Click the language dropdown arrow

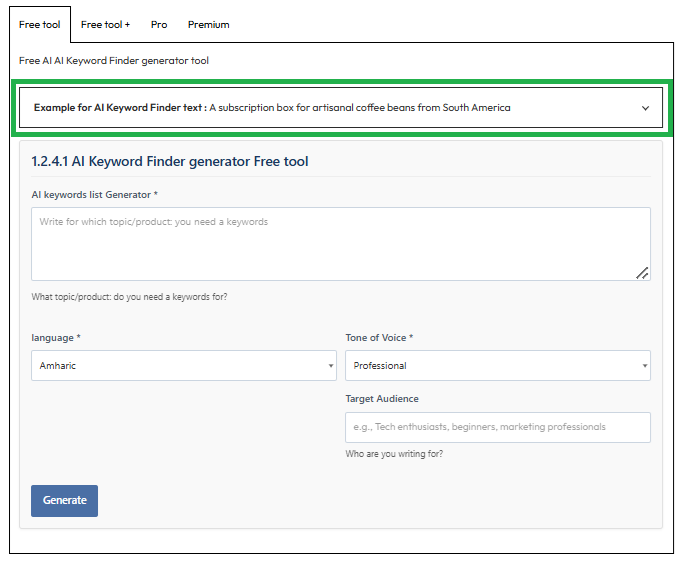tap(331, 366)
